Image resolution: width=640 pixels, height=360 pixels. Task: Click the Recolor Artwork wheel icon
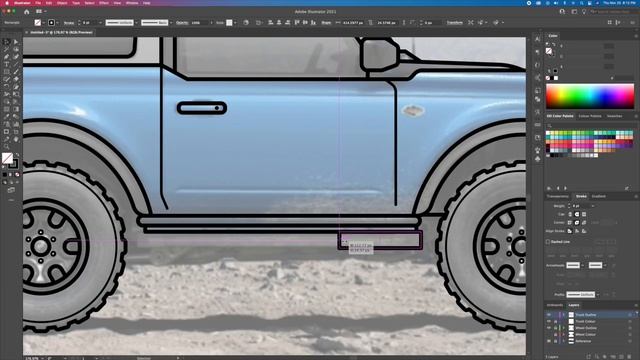click(x=246, y=22)
